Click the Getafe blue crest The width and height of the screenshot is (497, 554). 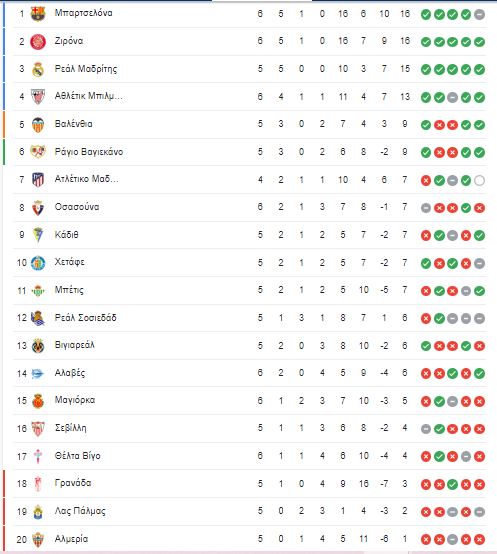pyautogui.click(x=38, y=263)
